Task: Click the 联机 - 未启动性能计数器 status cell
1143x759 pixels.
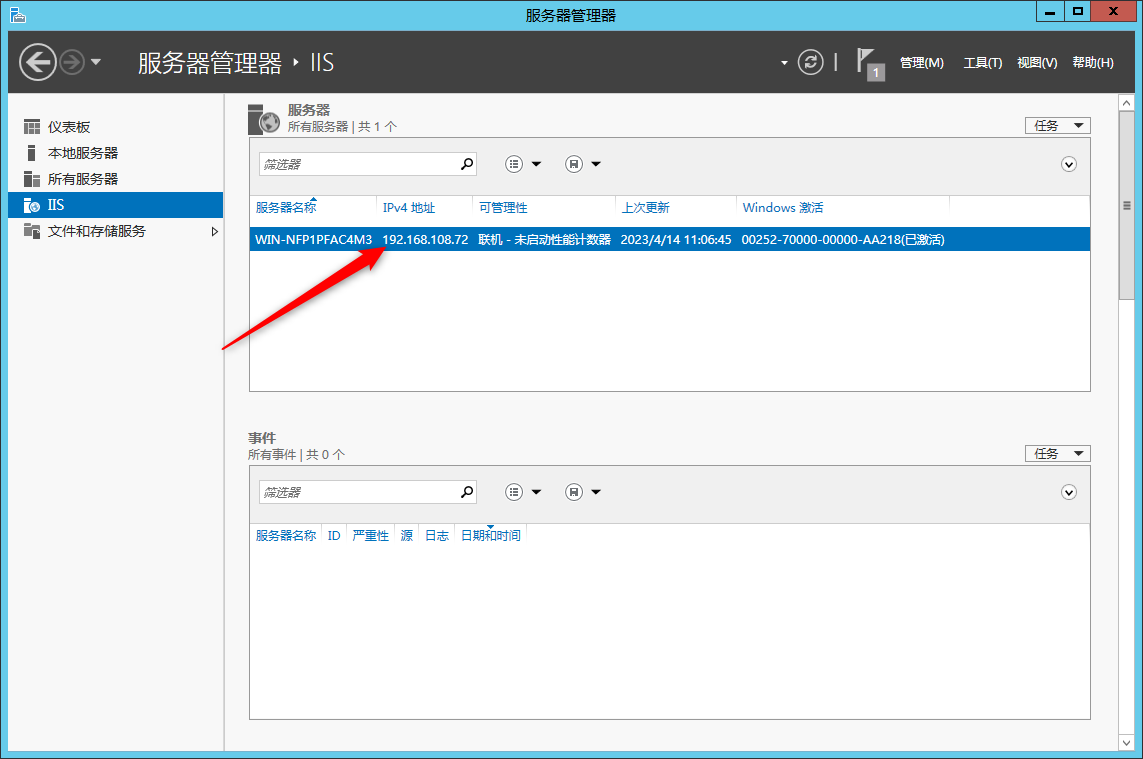Action: tap(545, 239)
